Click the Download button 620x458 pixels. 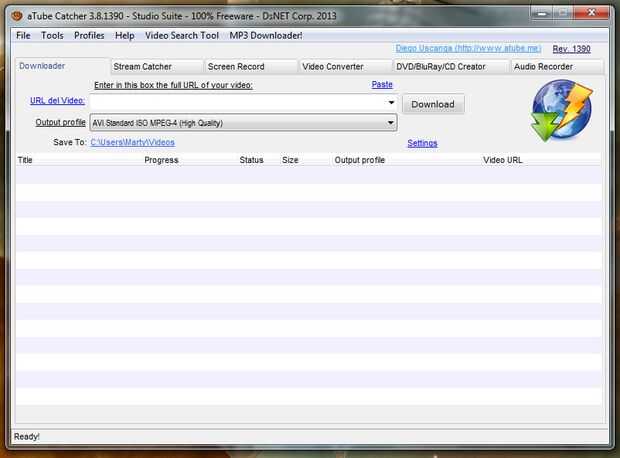(433, 104)
